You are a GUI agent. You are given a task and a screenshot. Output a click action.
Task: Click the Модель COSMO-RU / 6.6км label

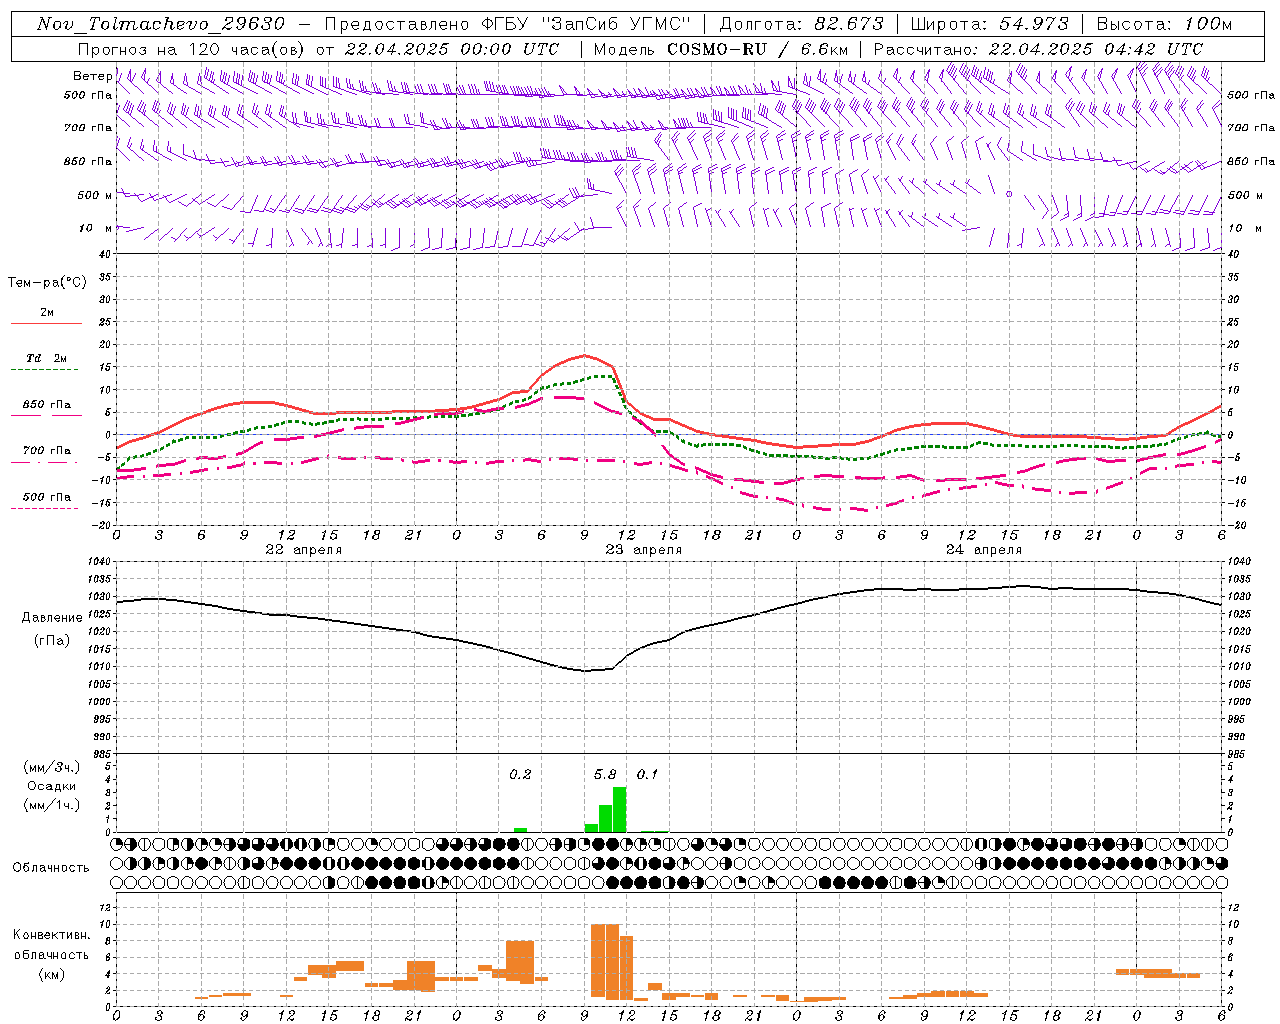point(721,49)
